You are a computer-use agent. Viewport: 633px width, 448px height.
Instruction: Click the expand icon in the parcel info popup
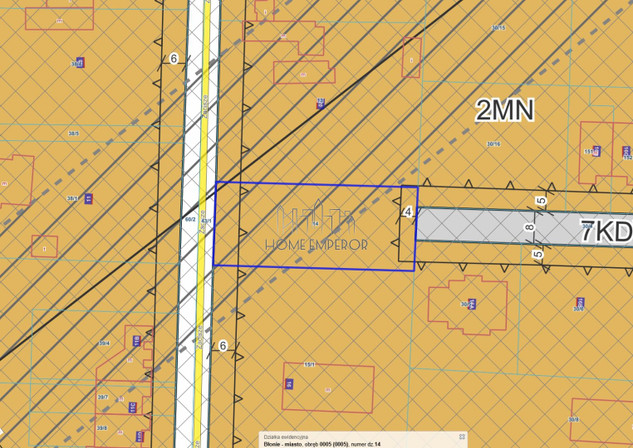461,437
